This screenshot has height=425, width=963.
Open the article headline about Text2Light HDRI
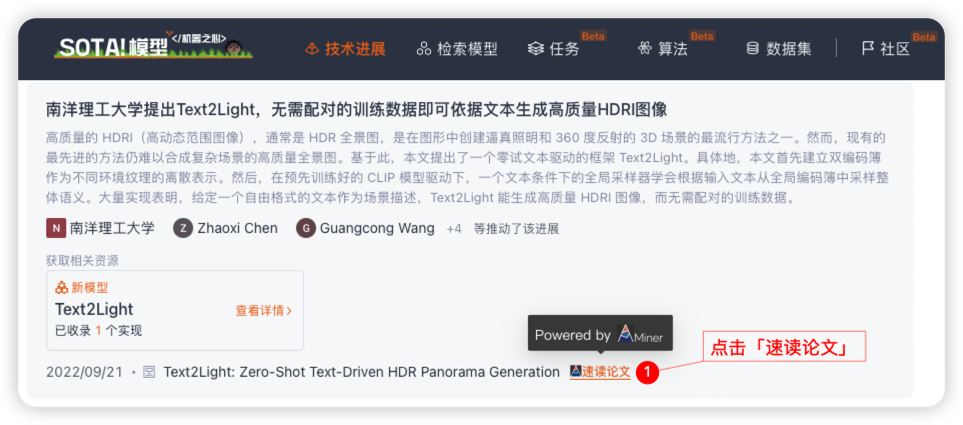[x=357, y=110]
